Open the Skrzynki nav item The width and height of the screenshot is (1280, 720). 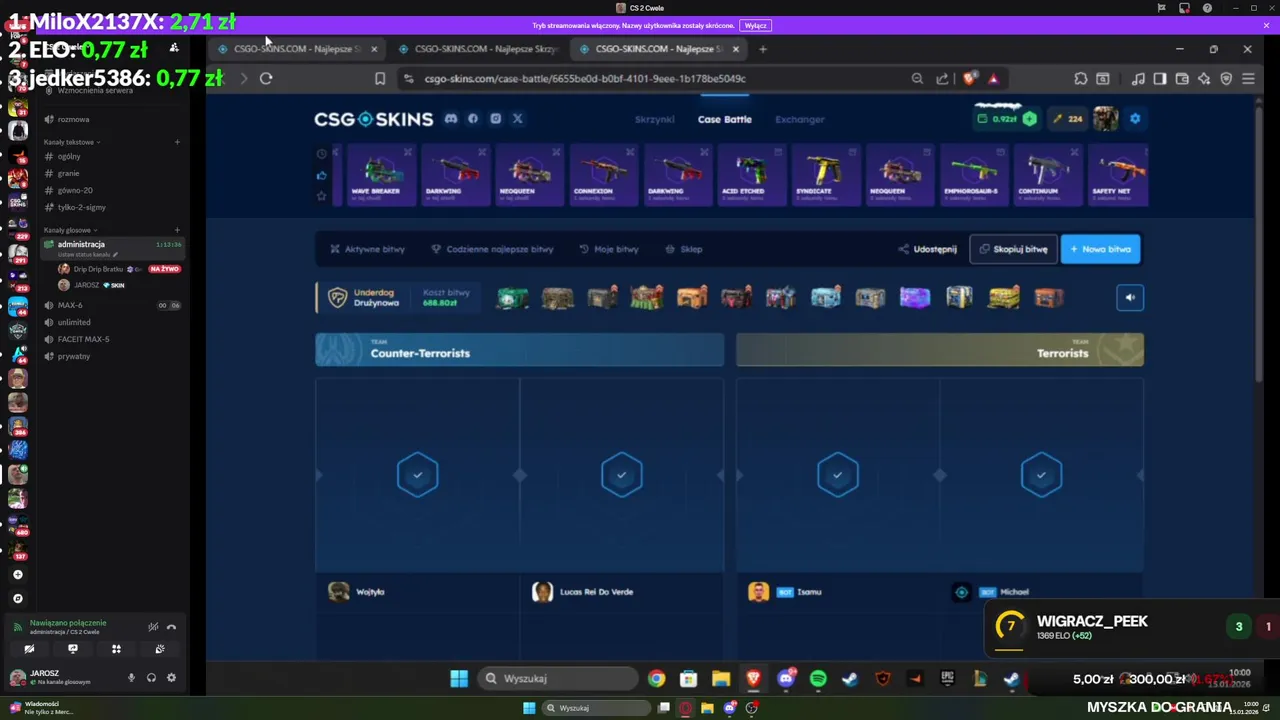[655, 119]
